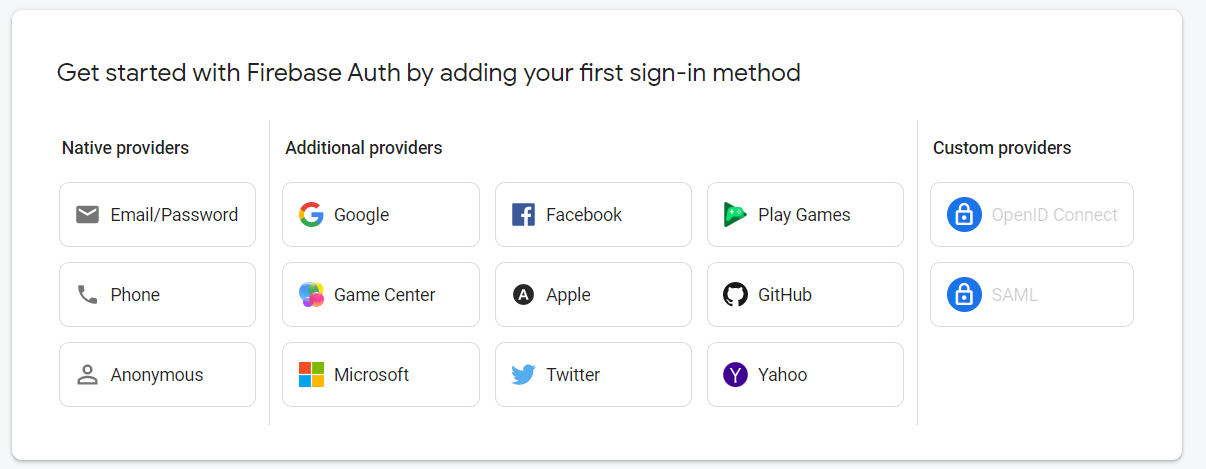Click the Apple logo icon
Viewport: 1206px width, 469px height.
[523, 294]
